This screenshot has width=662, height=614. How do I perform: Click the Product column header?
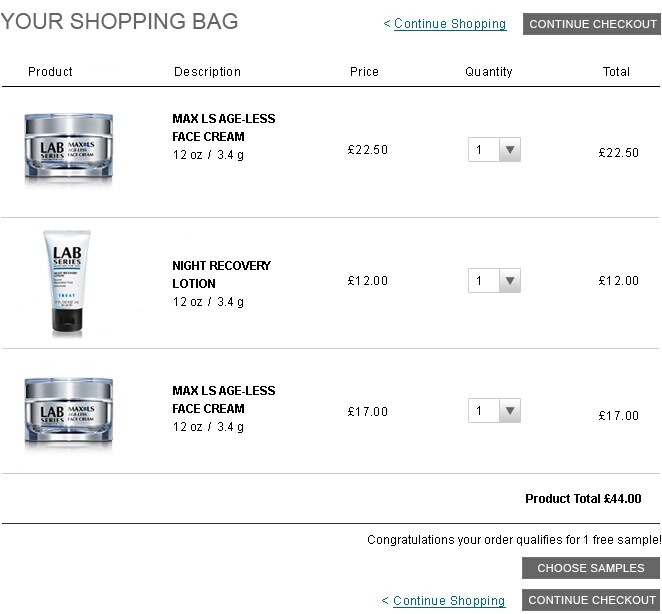[50, 71]
